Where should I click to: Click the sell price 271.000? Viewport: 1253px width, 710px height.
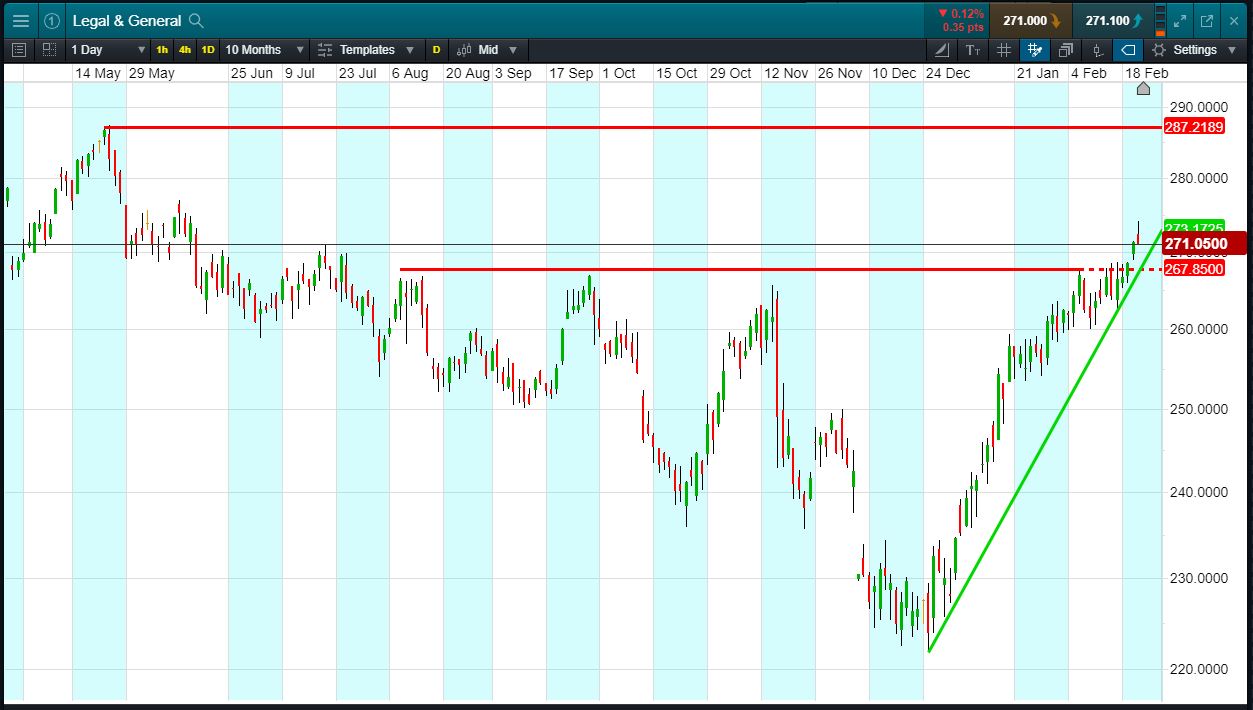point(1030,20)
